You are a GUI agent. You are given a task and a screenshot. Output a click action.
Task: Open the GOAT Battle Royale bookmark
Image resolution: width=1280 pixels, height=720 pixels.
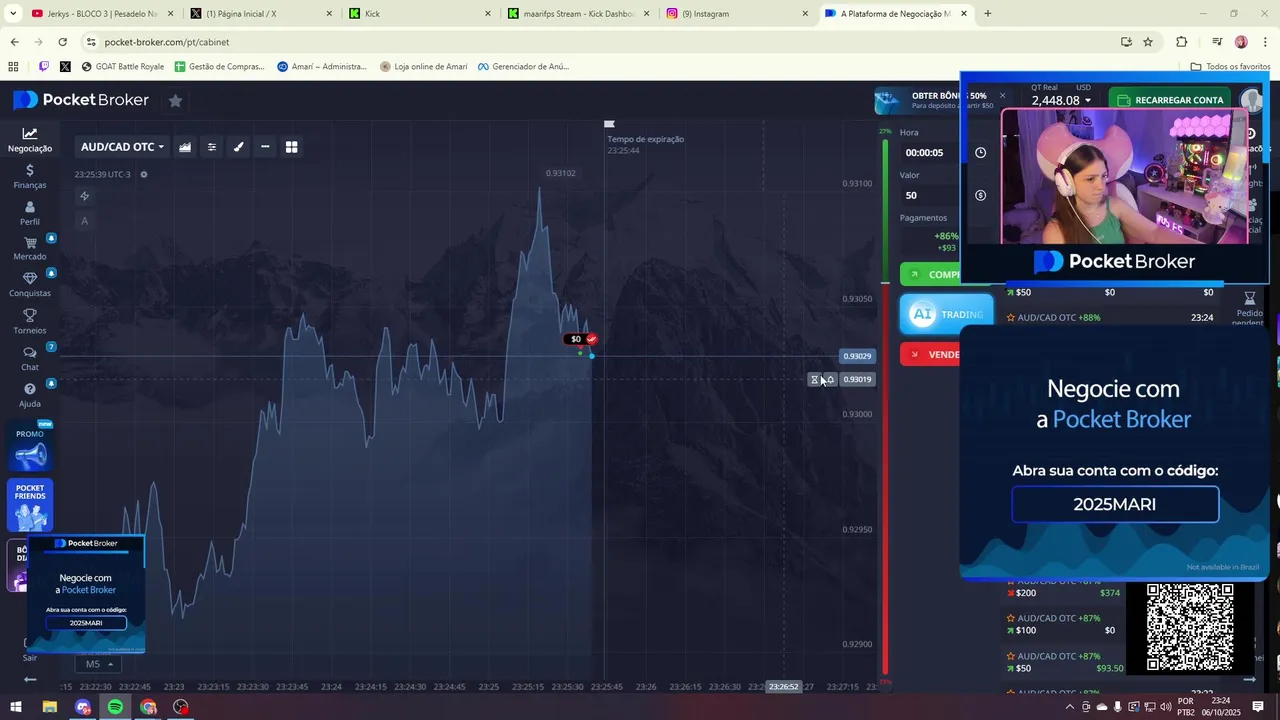[123, 67]
